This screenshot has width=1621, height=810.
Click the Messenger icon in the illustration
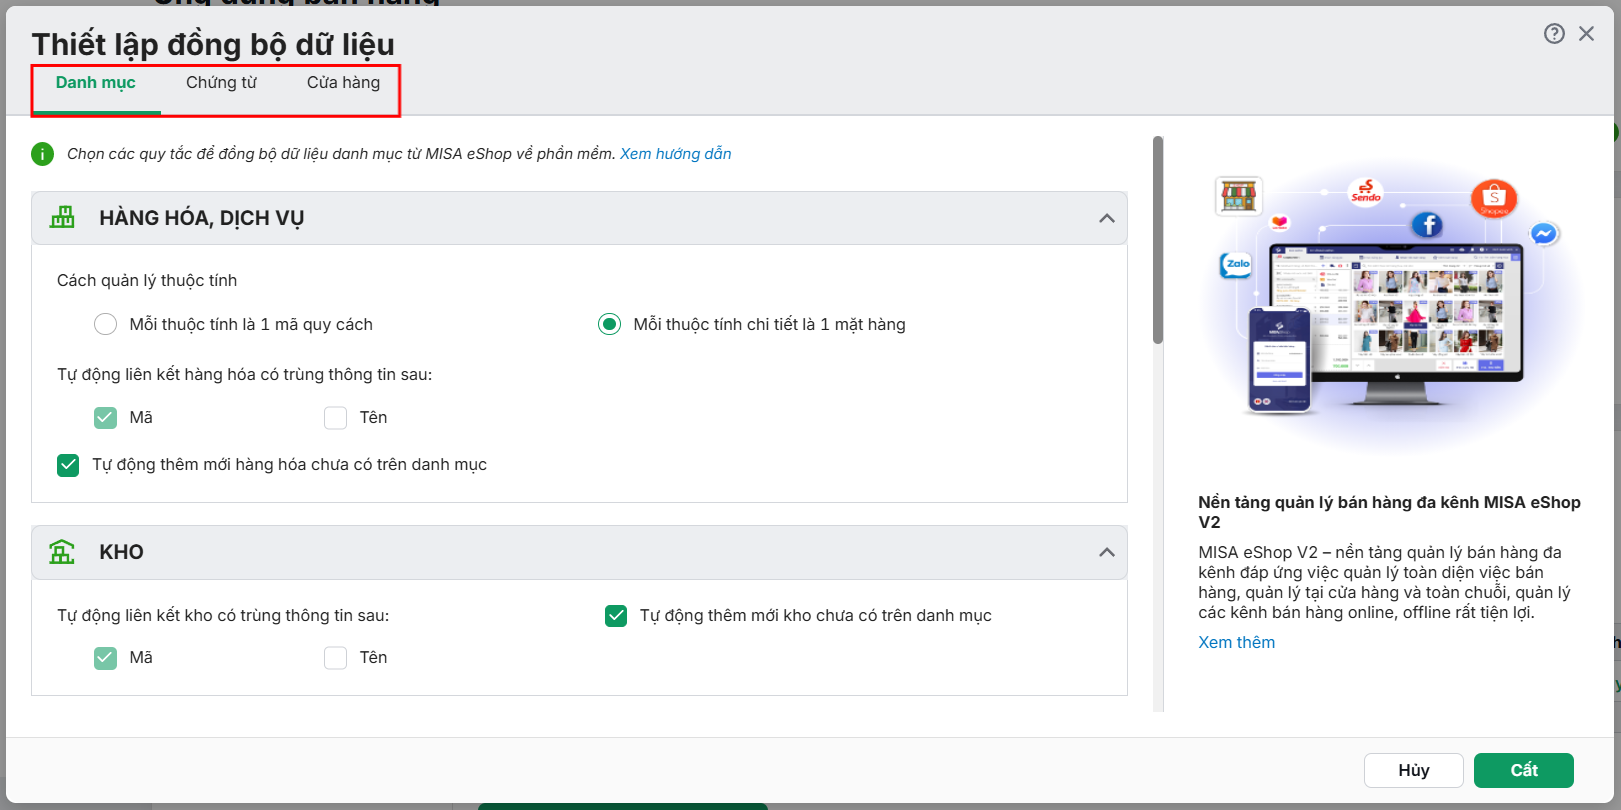point(1543,234)
